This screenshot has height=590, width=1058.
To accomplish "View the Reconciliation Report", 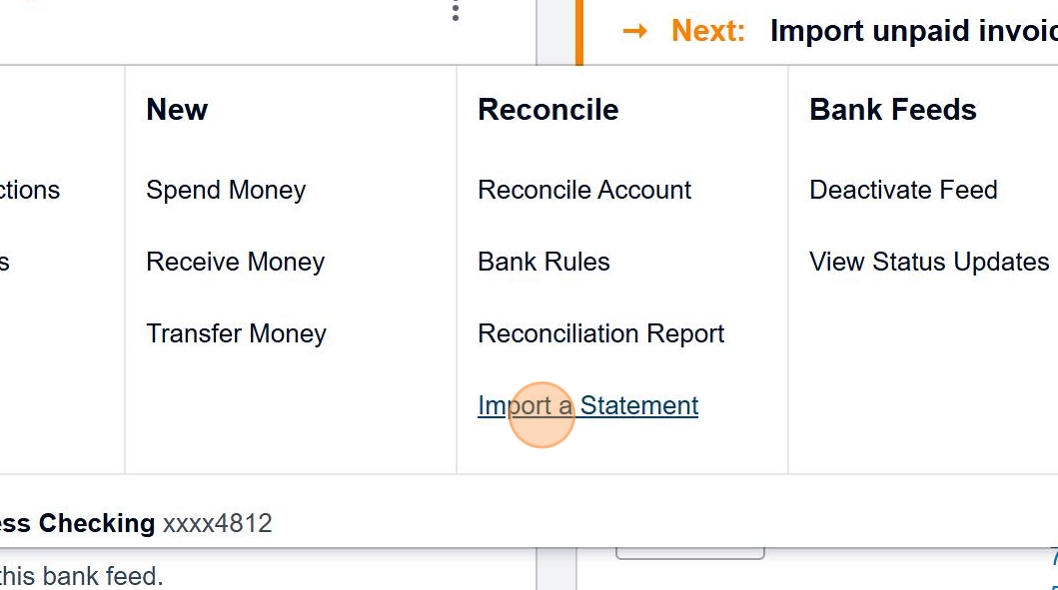I will [x=600, y=334].
